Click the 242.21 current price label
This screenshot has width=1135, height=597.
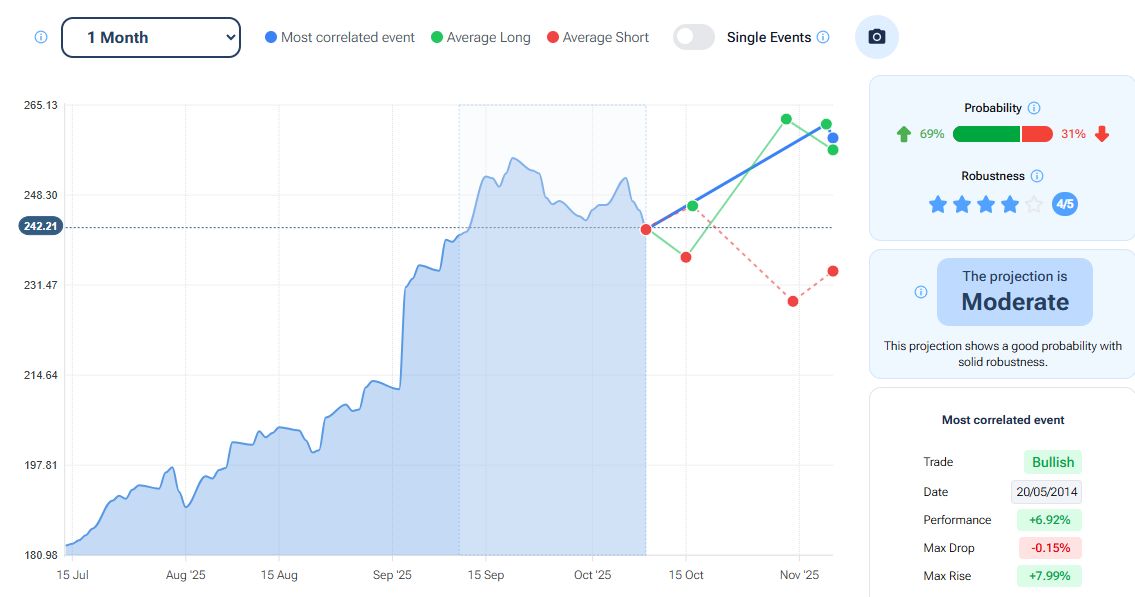point(40,226)
